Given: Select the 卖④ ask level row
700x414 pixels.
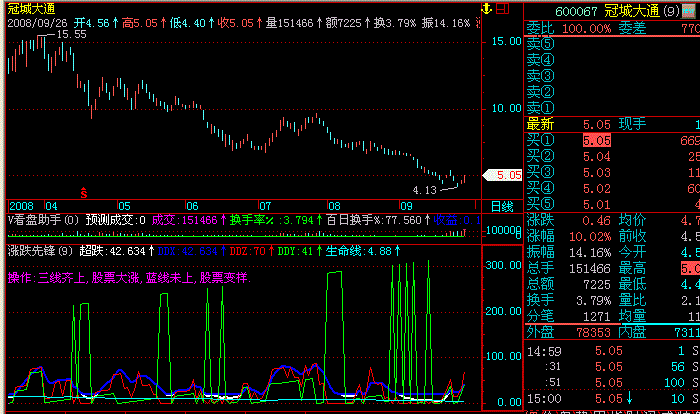Looking at the screenshot, I should click(612, 60).
